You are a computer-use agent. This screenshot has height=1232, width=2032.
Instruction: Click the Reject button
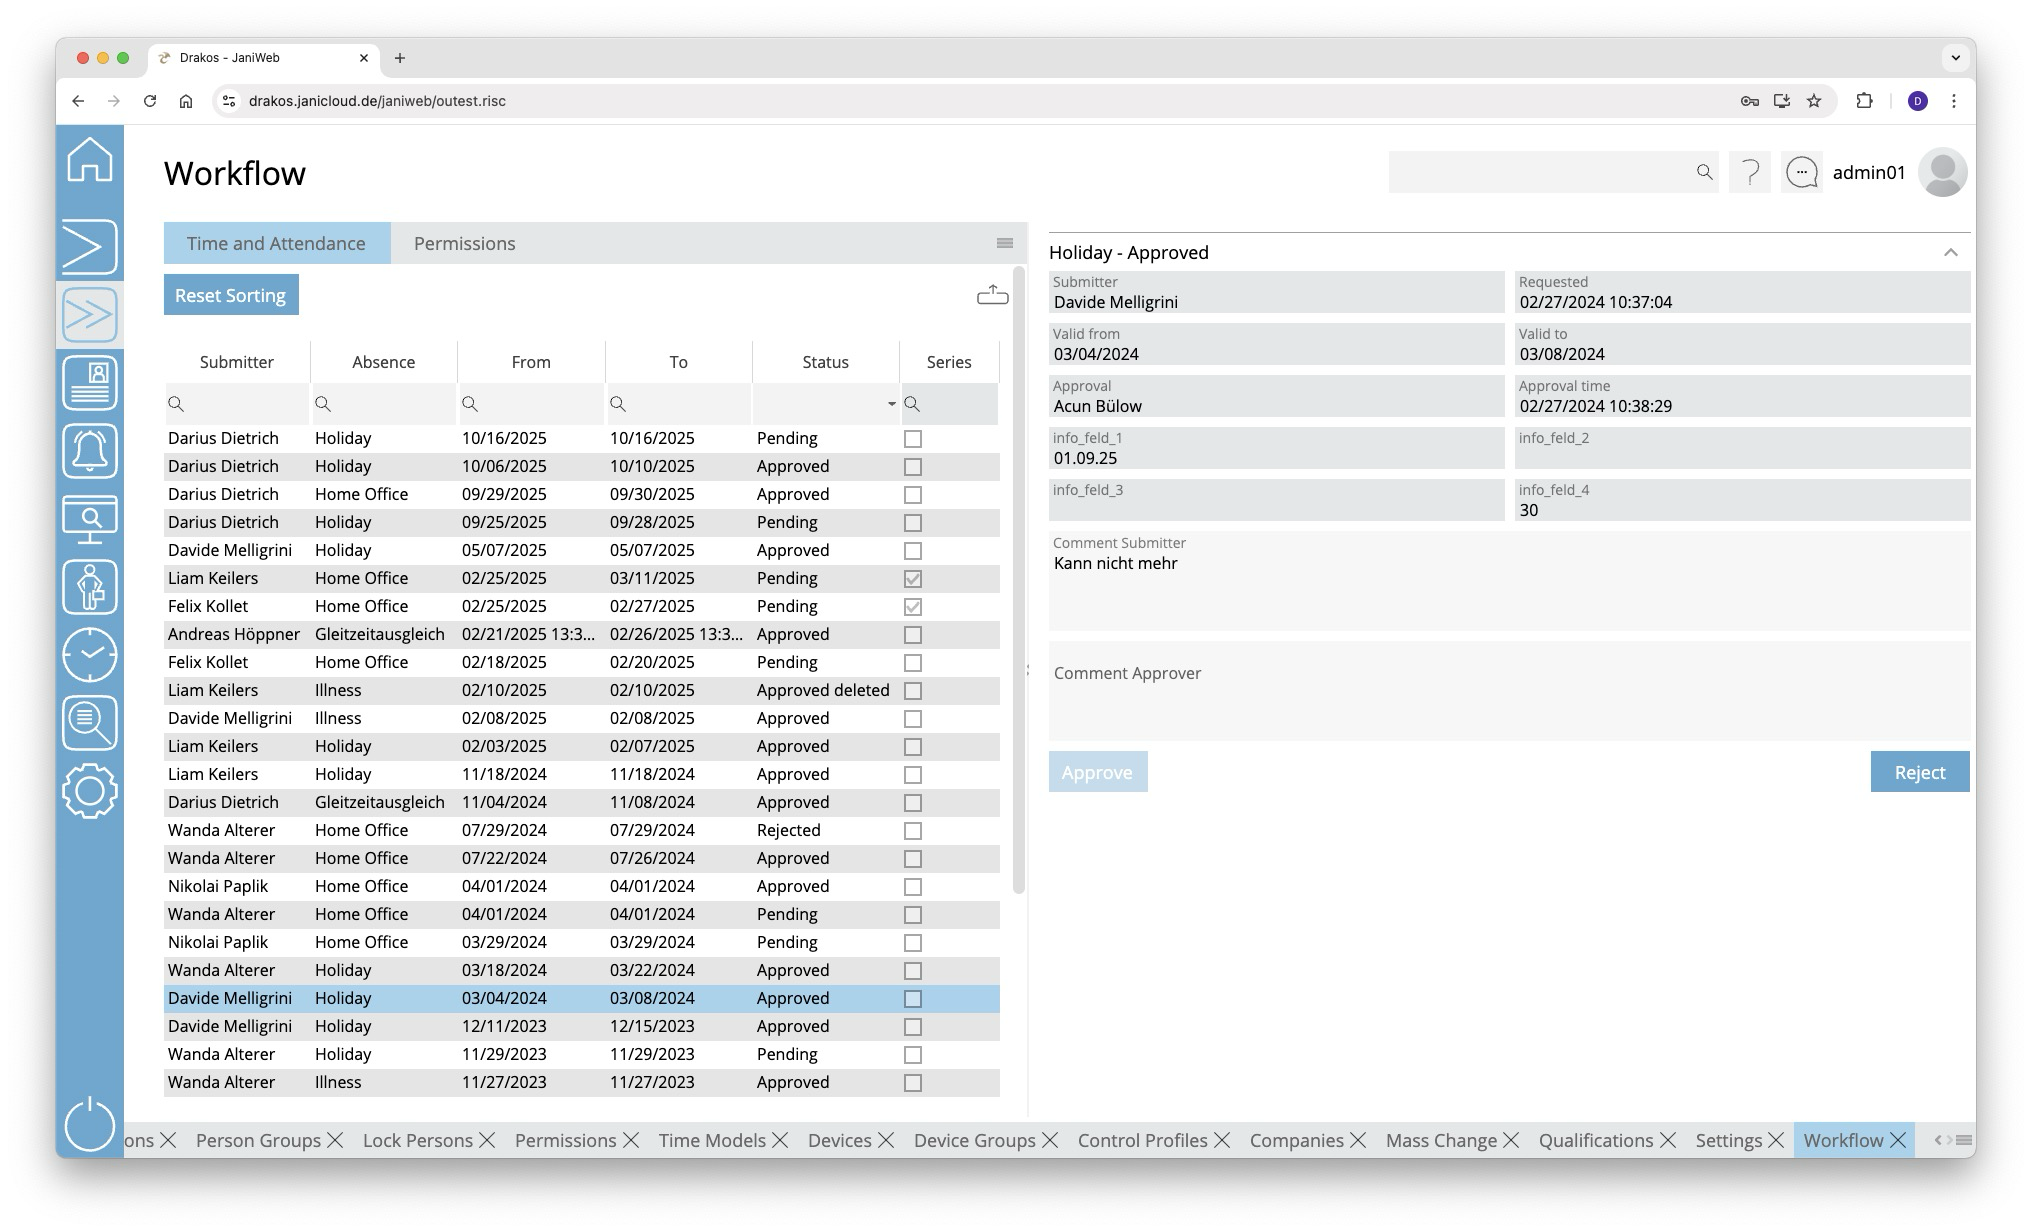(x=1918, y=772)
